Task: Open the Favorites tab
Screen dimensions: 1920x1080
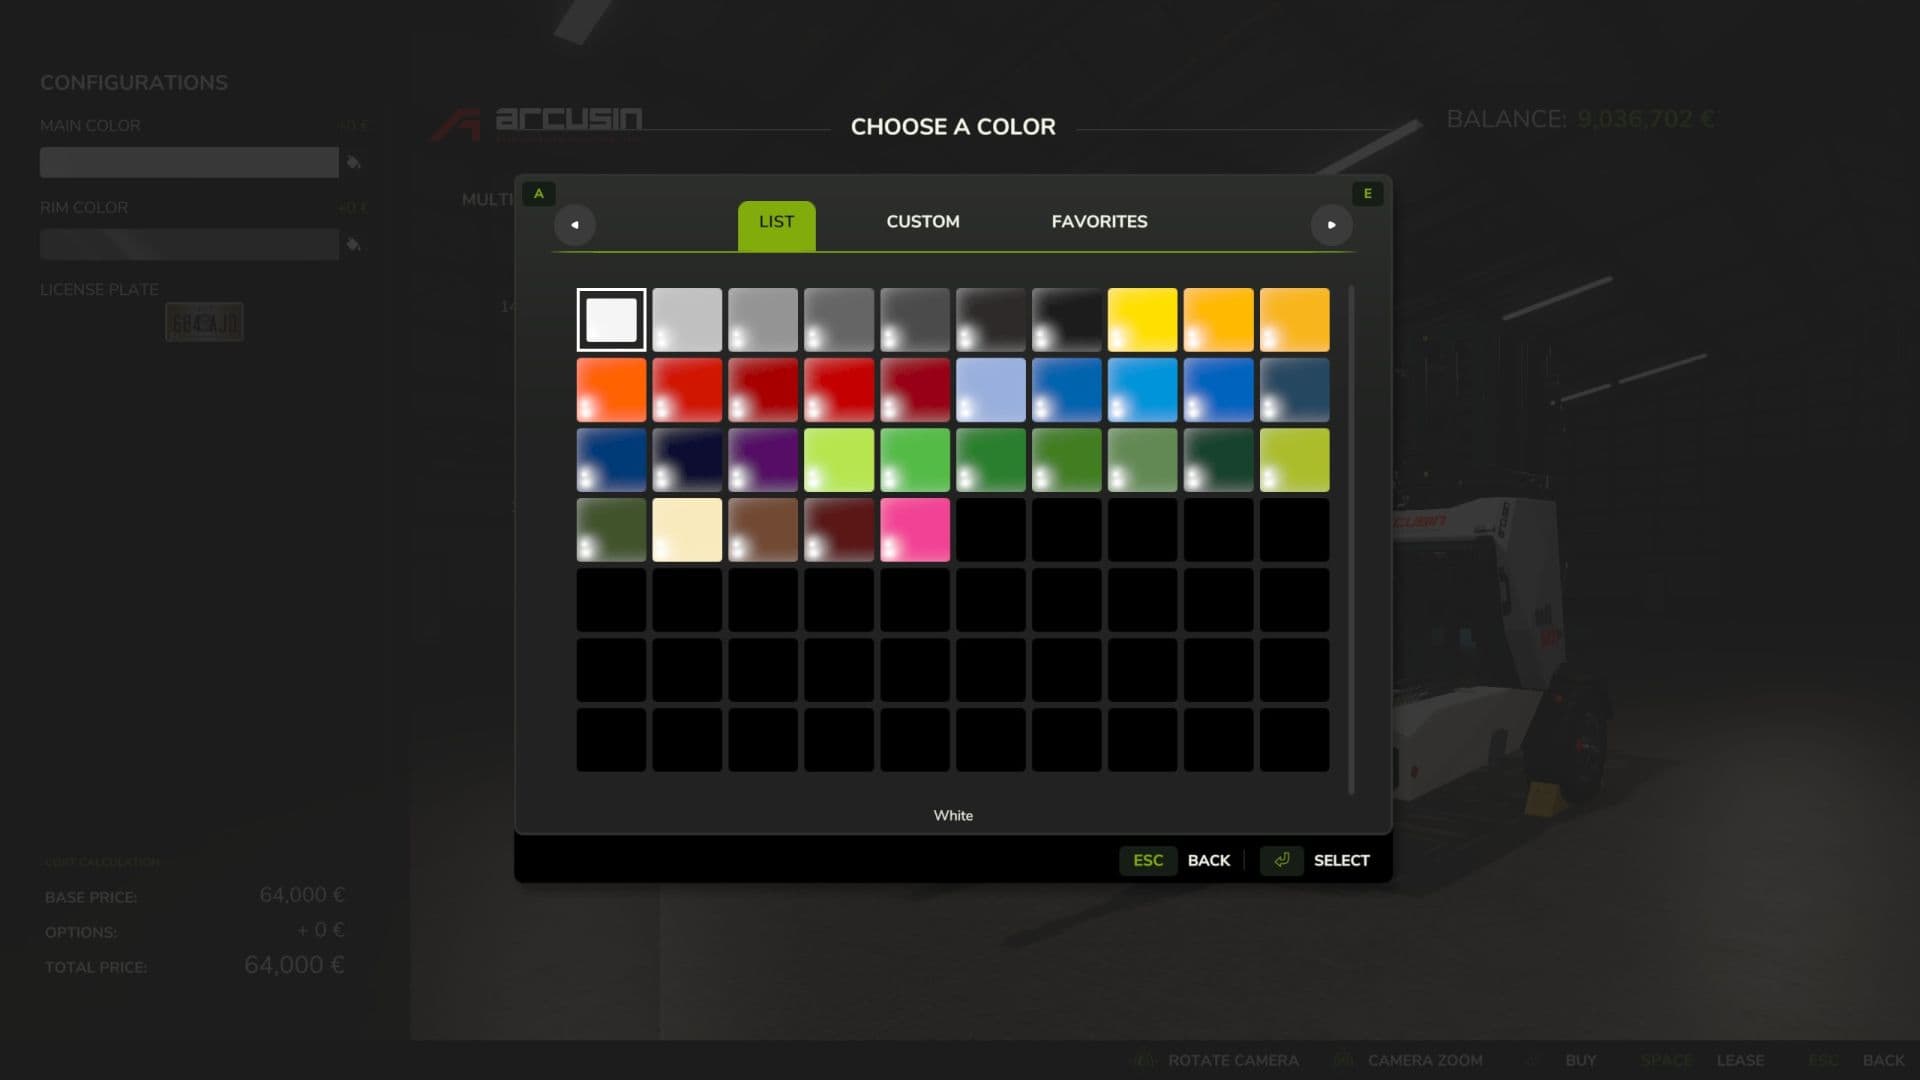Action: (x=1099, y=222)
